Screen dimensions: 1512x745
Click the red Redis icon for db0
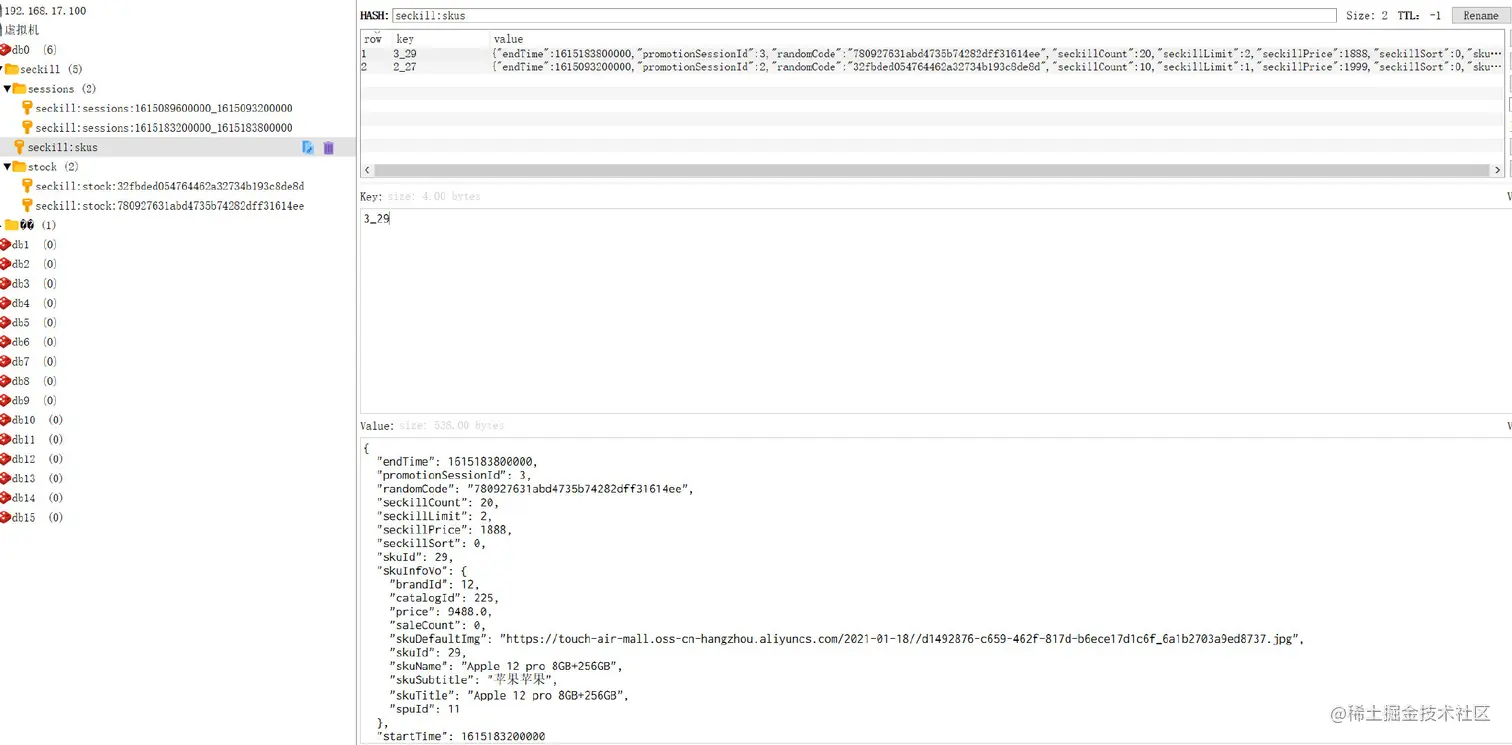click(5, 49)
